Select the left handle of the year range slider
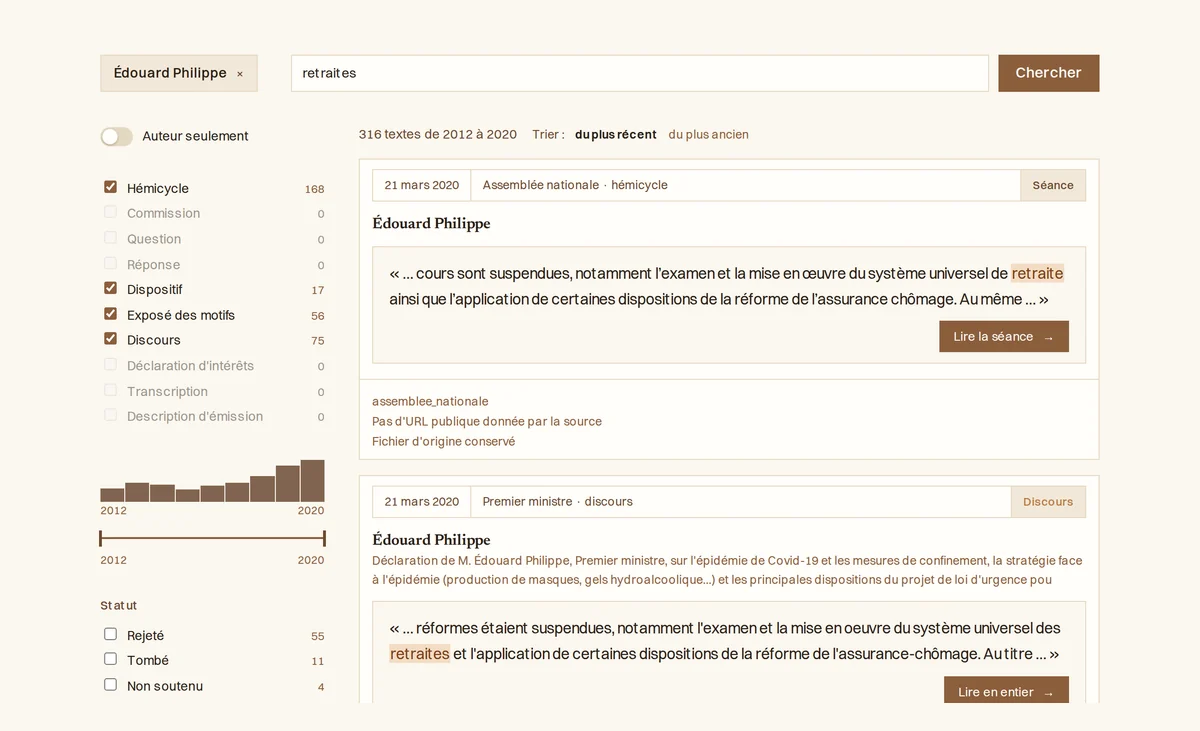1200x731 pixels. pyautogui.click(x=101, y=539)
